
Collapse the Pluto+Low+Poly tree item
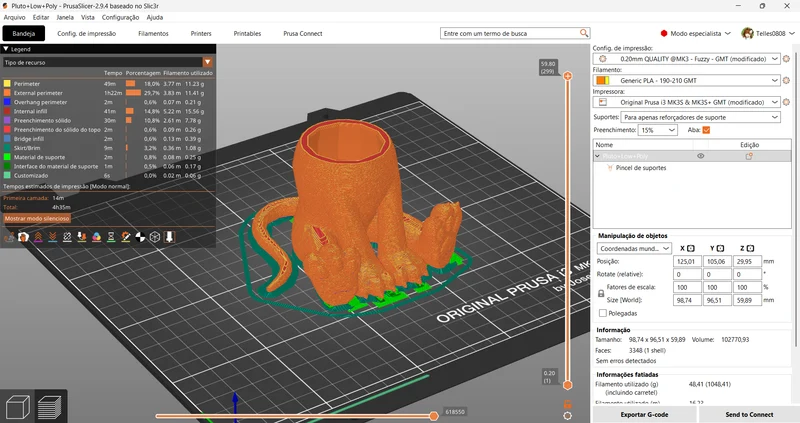(x=597, y=156)
